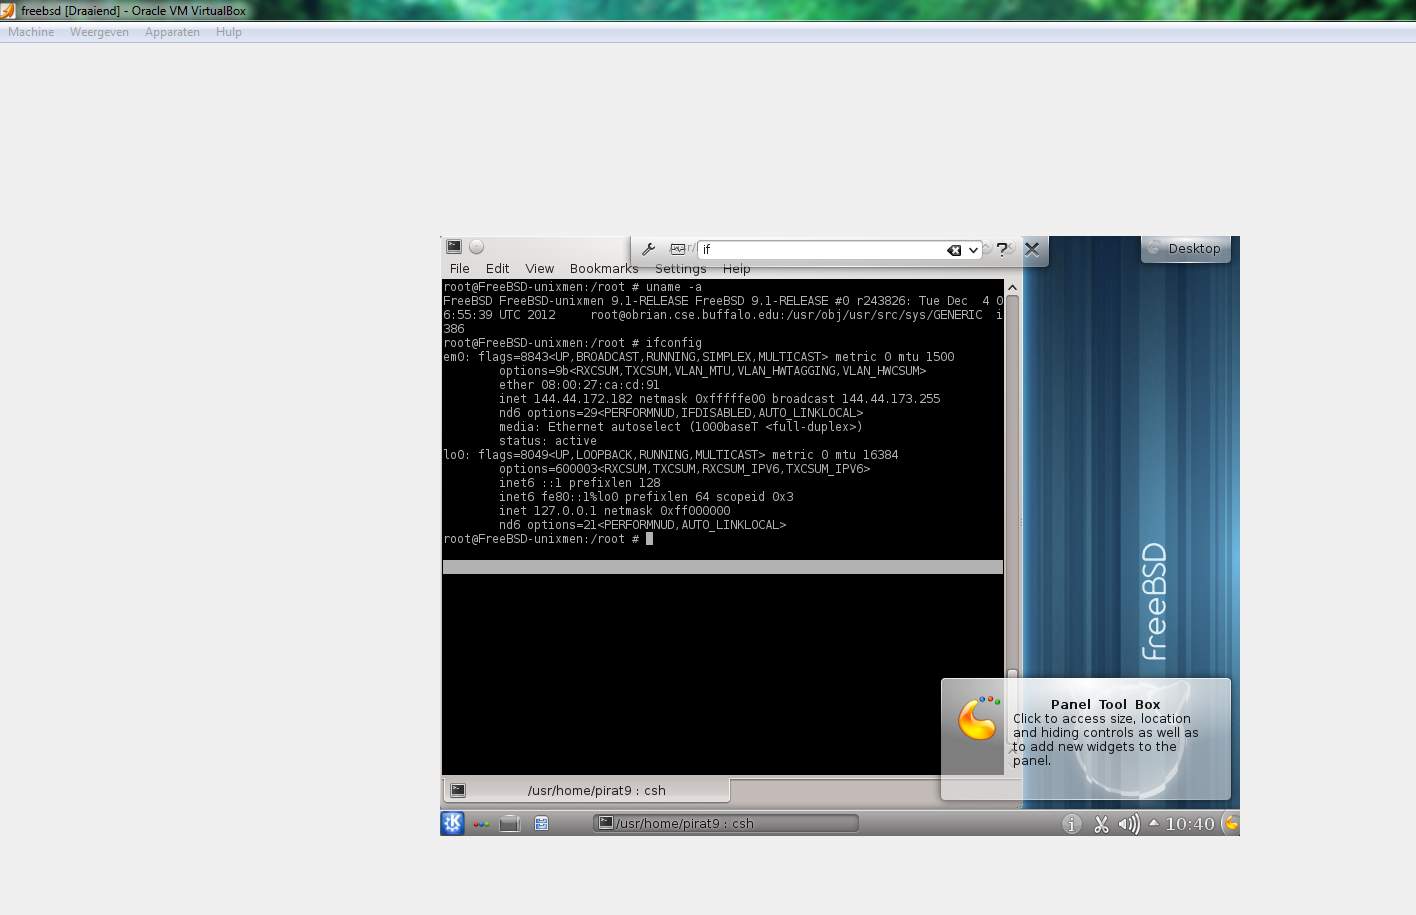
Task: Open the VirtualBox Weergeven menu
Action: pyautogui.click(x=99, y=32)
